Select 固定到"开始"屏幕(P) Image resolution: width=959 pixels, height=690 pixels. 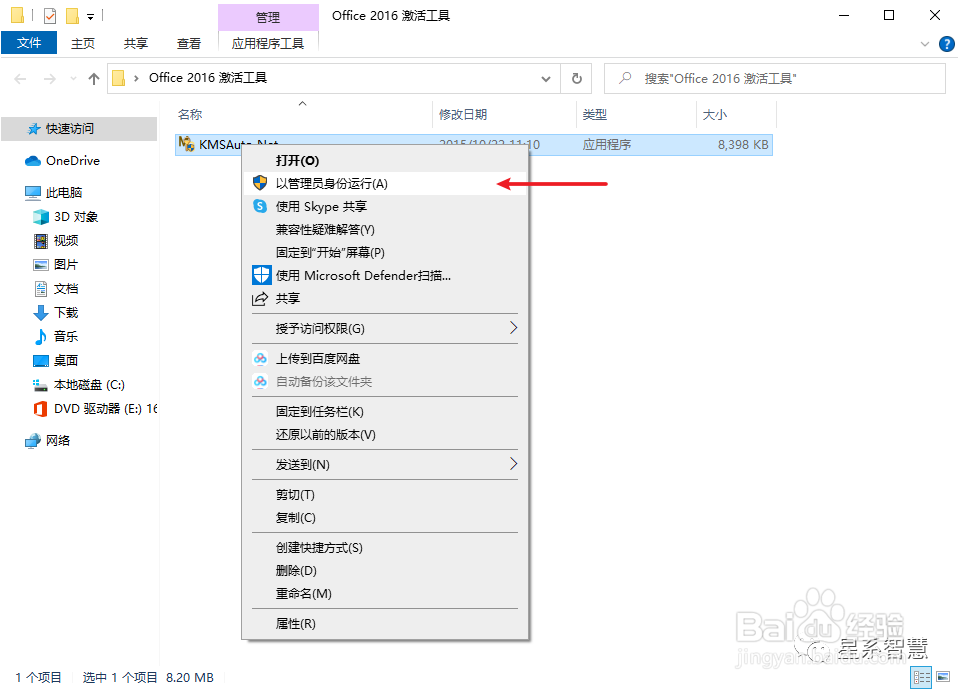385,252
